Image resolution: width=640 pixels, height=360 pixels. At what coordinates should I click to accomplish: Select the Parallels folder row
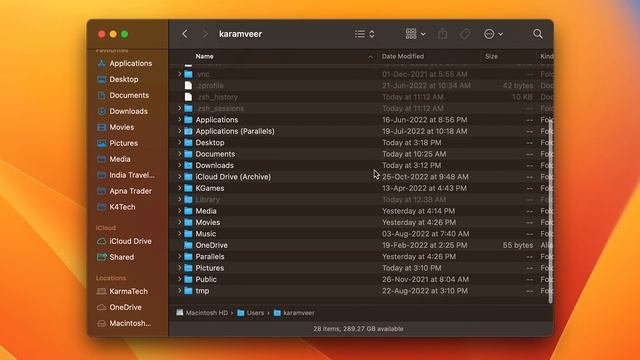[x=361, y=257]
